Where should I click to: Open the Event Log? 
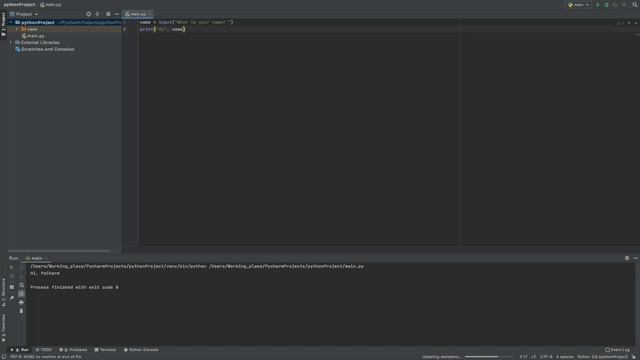click(618, 350)
